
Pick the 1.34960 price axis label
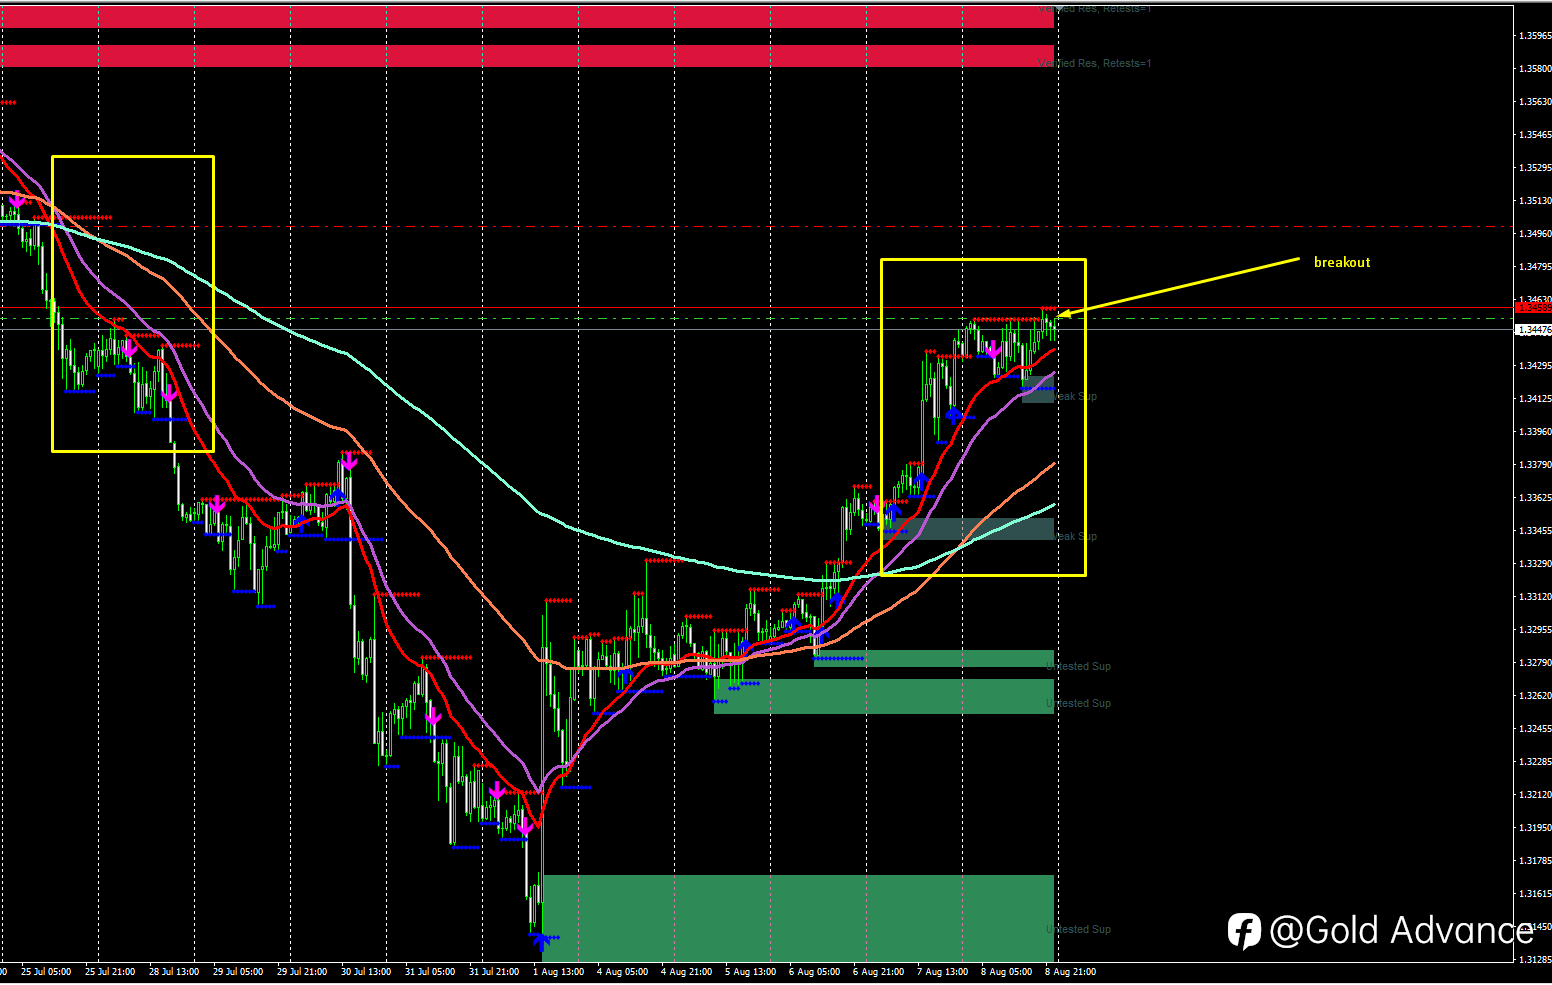coord(1535,234)
